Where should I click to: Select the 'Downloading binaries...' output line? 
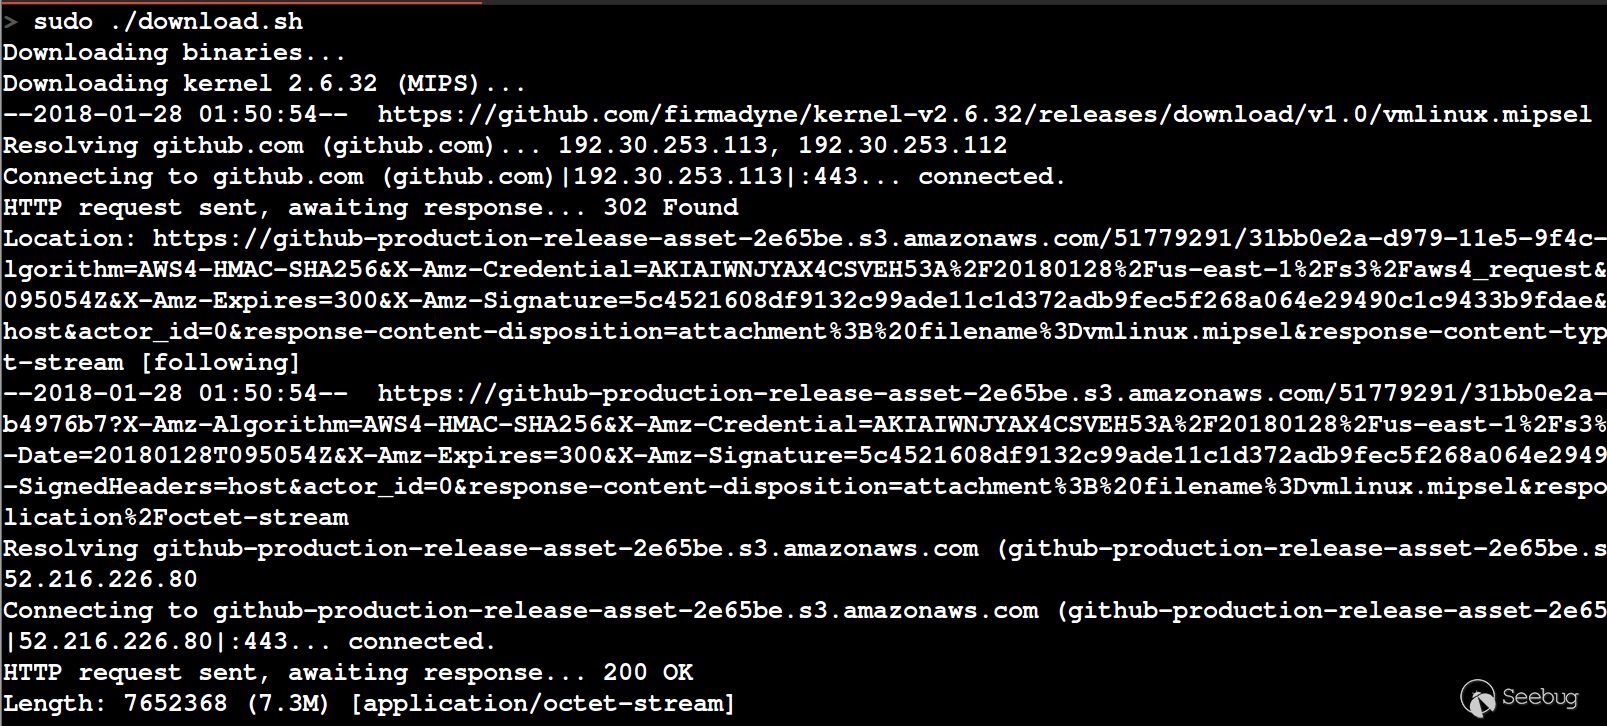pyautogui.click(x=174, y=52)
